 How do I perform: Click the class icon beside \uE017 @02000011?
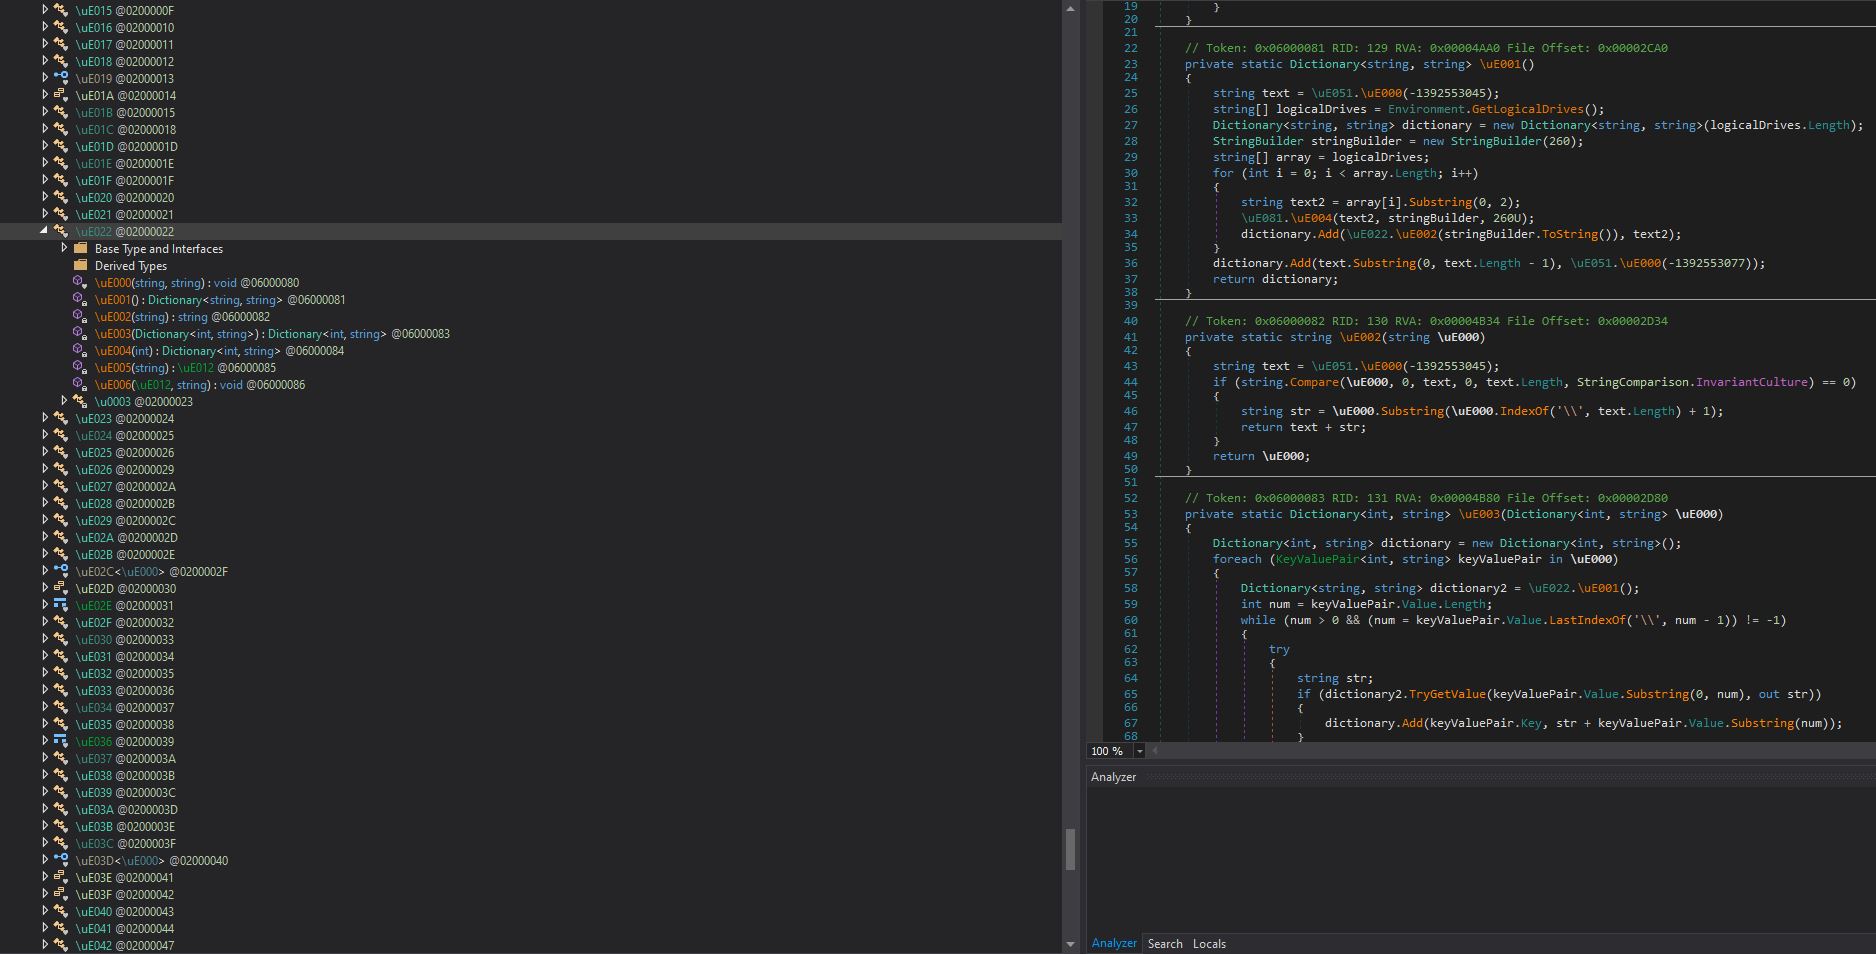coord(61,45)
